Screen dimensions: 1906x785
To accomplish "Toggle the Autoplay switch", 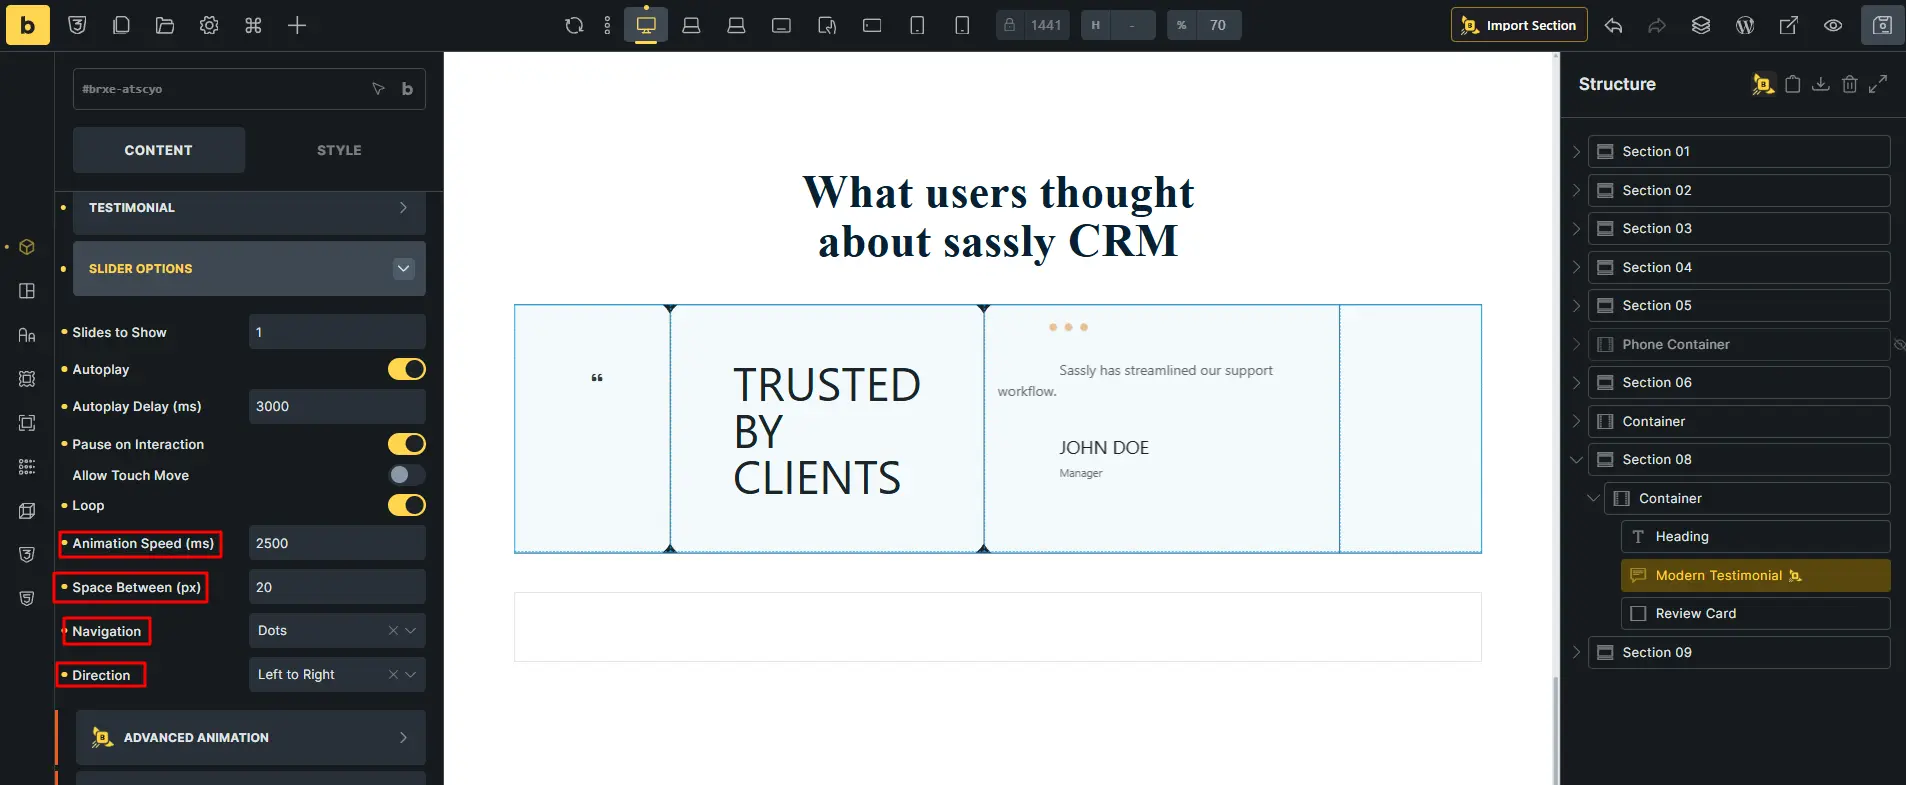I will (x=407, y=369).
